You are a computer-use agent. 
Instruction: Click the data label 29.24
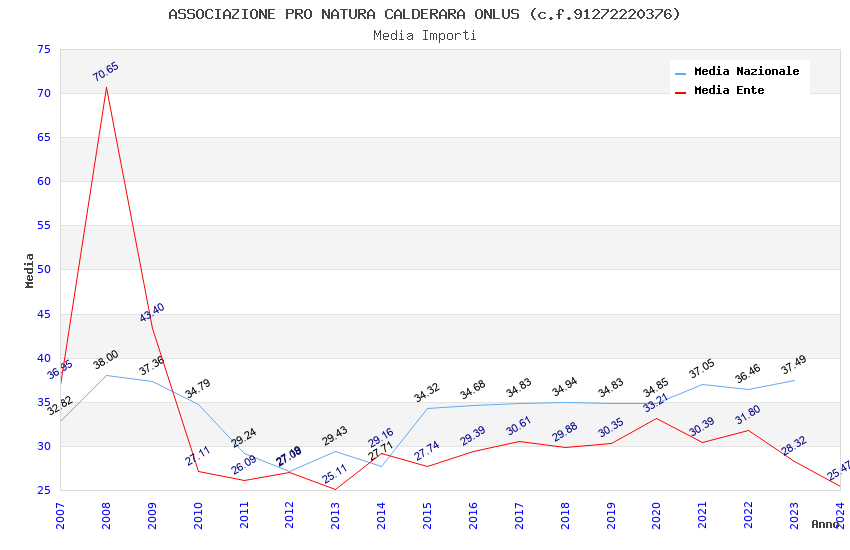pos(244,438)
